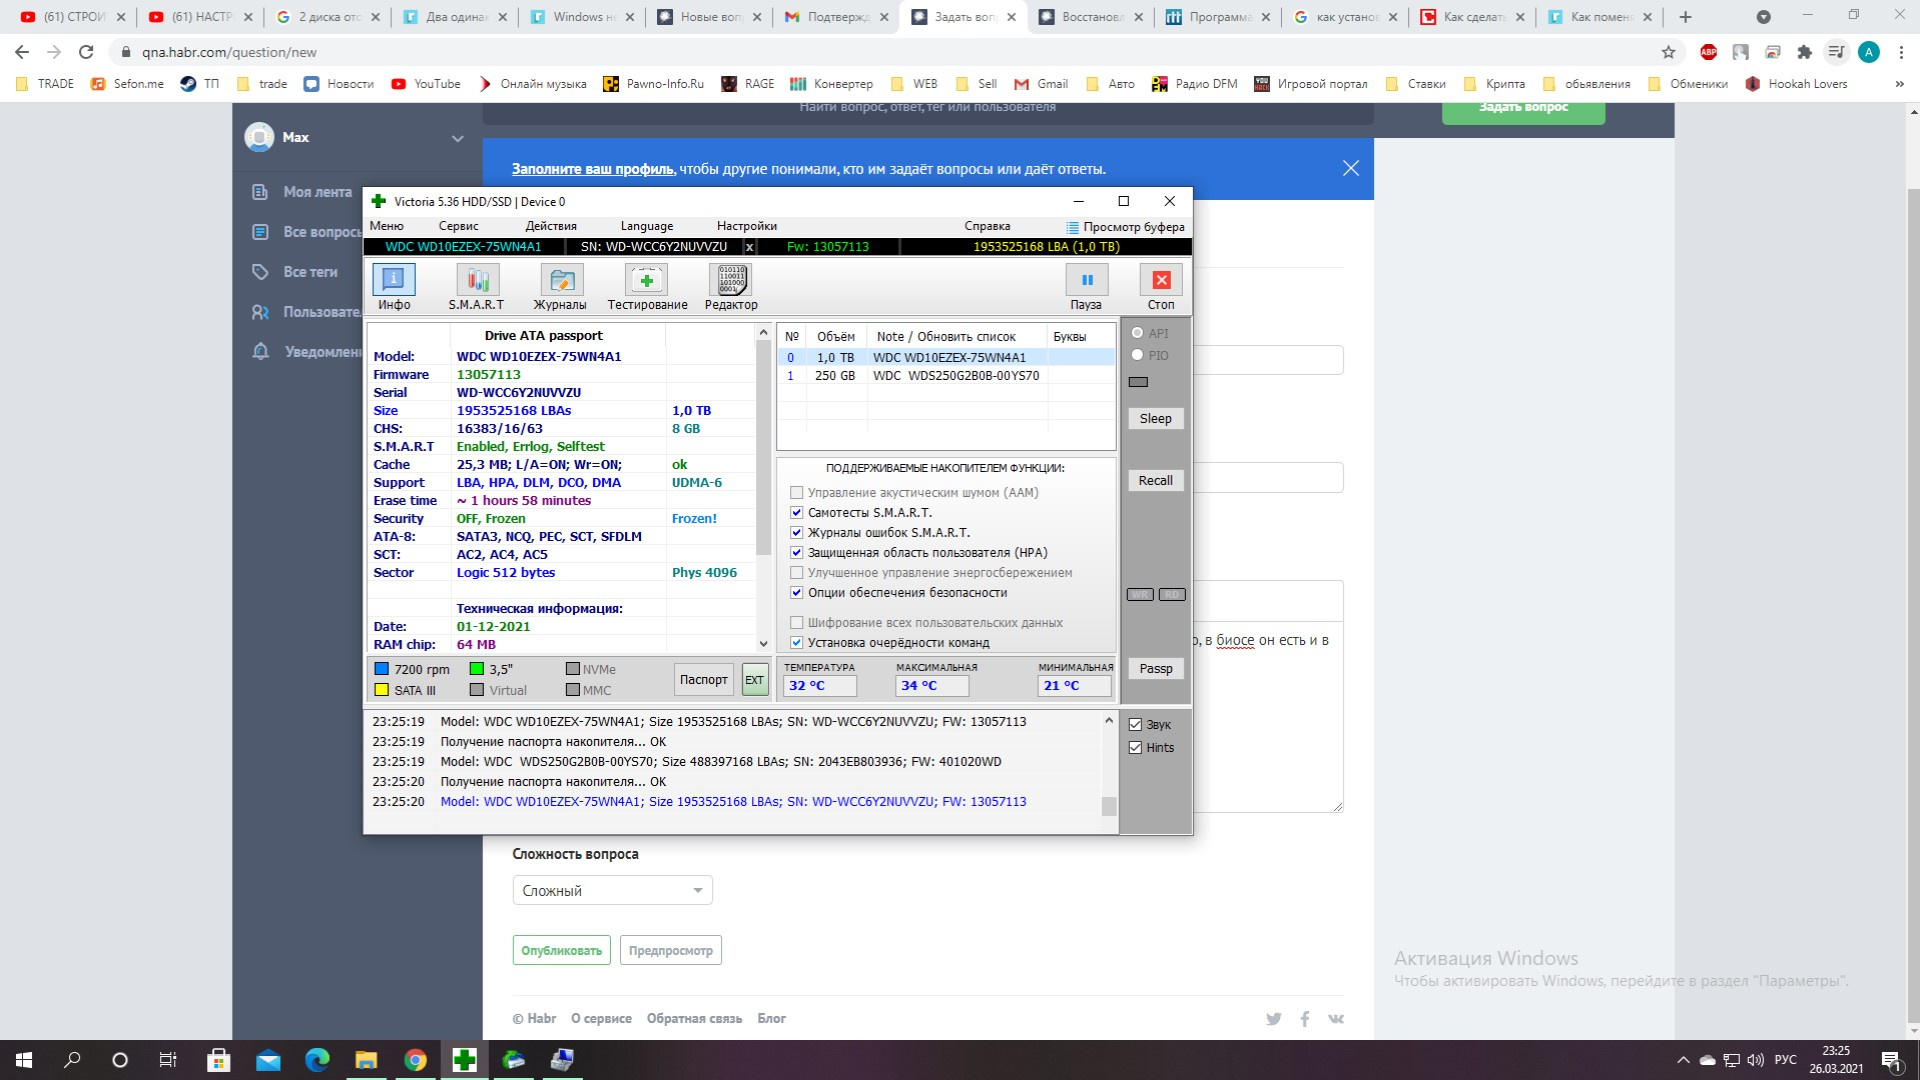Toggle Установка очерёдности команд checkbox
The height and width of the screenshot is (1080, 1920).
point(797,643)
